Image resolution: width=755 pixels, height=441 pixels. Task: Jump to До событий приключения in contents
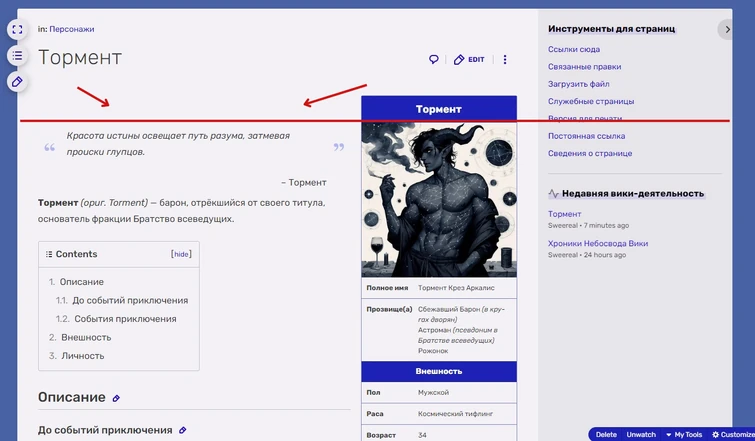click(x=130, y=300)
